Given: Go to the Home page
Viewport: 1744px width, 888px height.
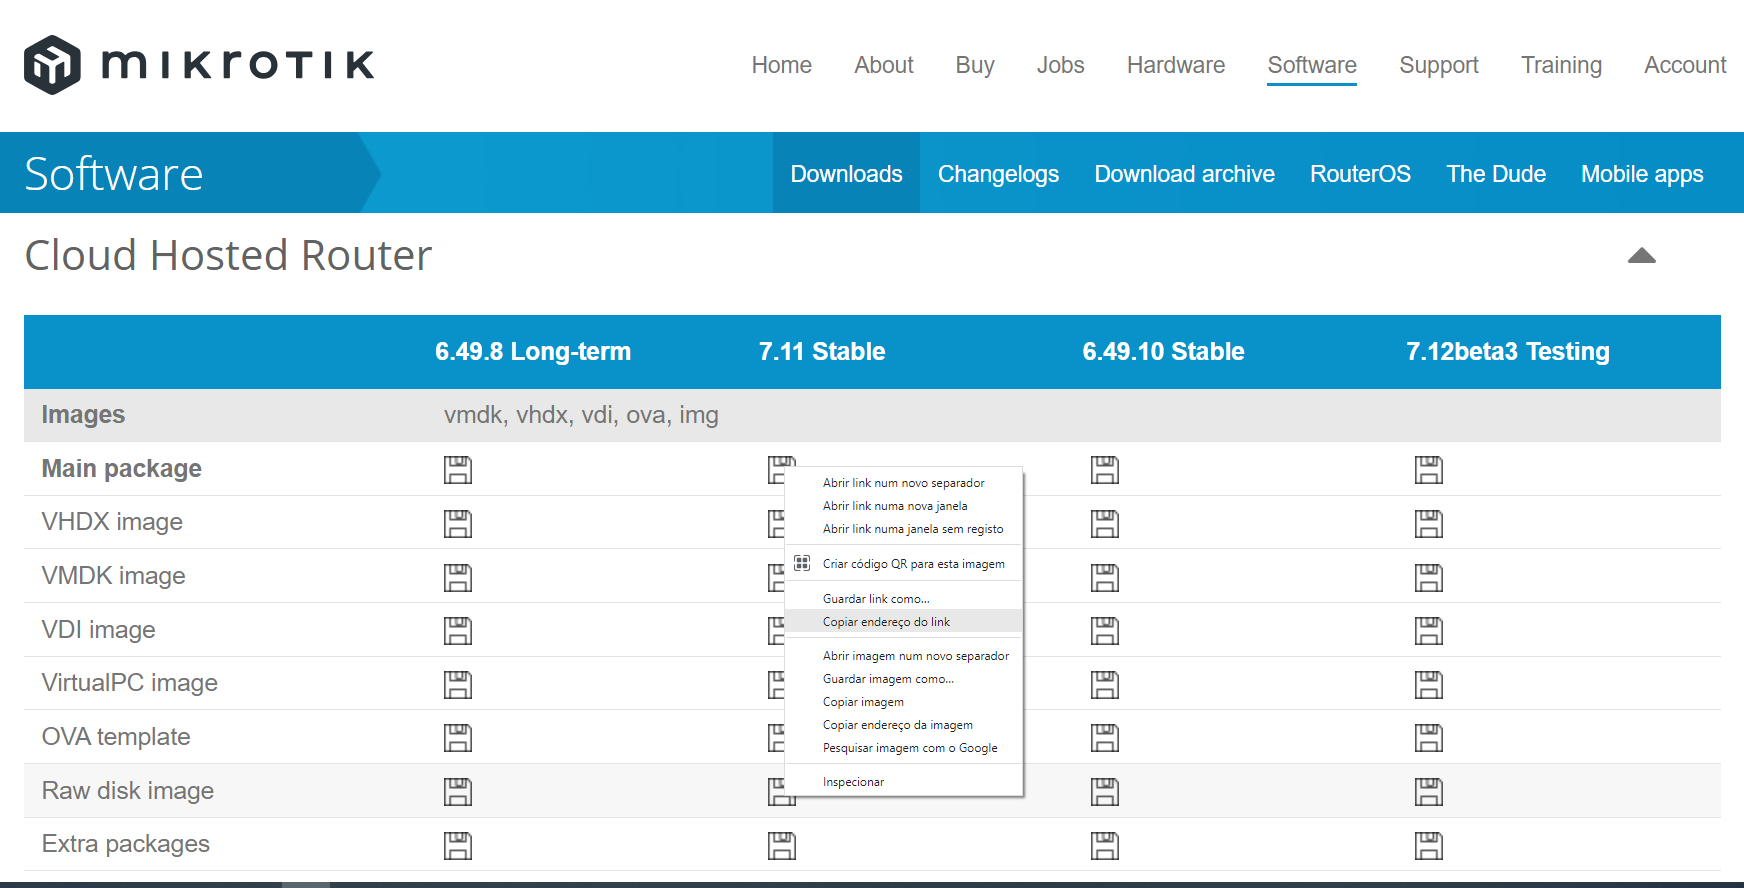Looking at the screenshot, I should [781, 65].
